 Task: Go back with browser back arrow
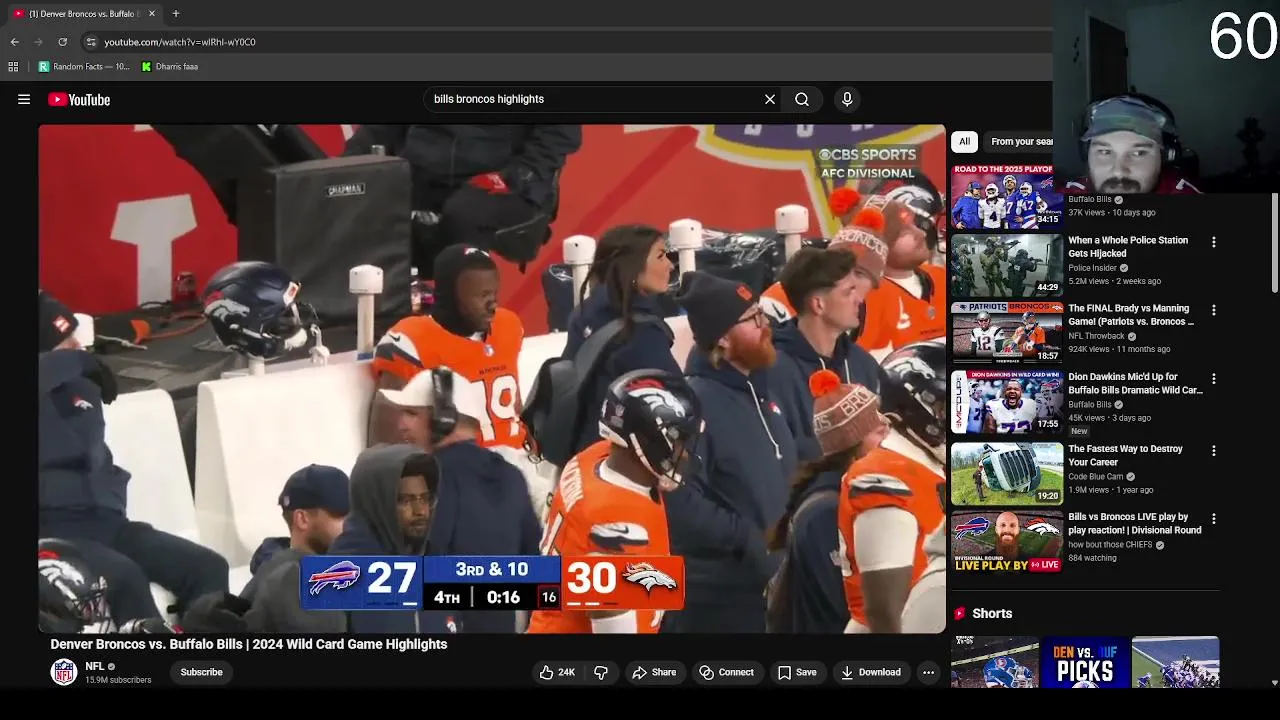[x=14, y=42]
